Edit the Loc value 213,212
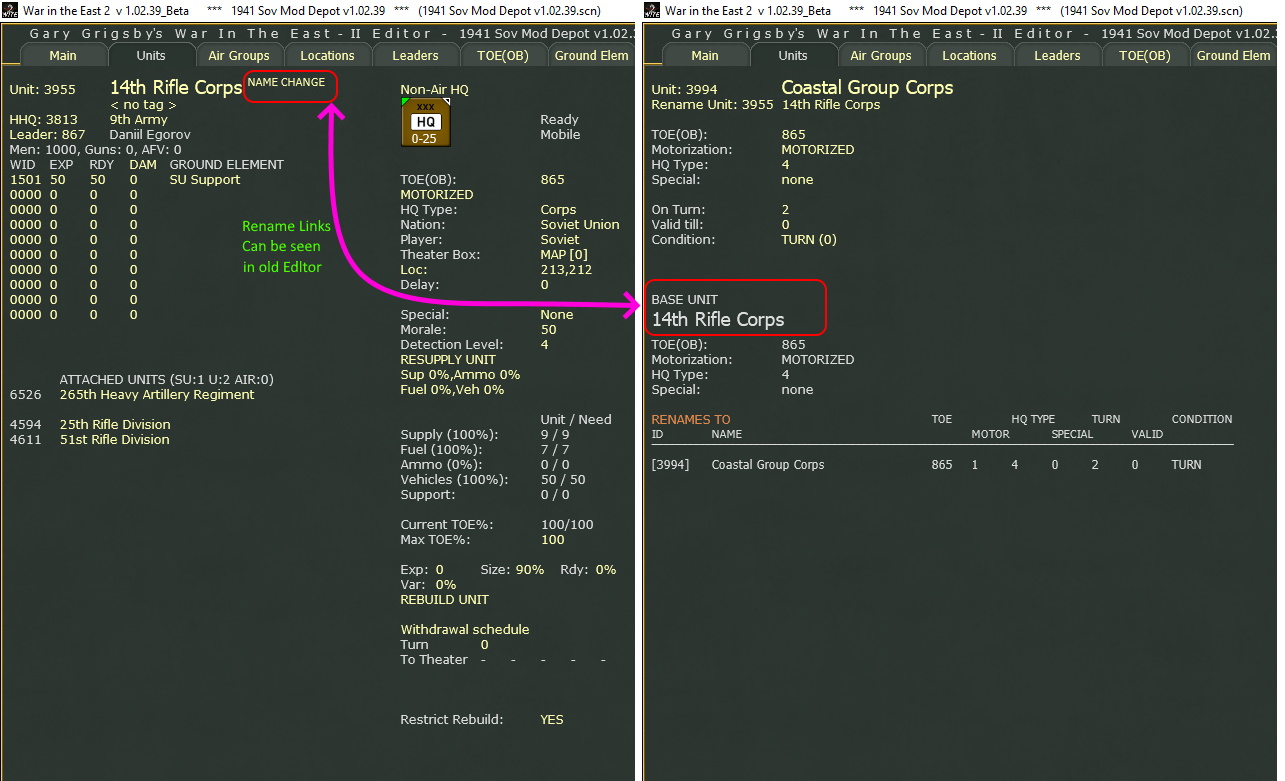1285x781 pixels. (x=566, y=270)
